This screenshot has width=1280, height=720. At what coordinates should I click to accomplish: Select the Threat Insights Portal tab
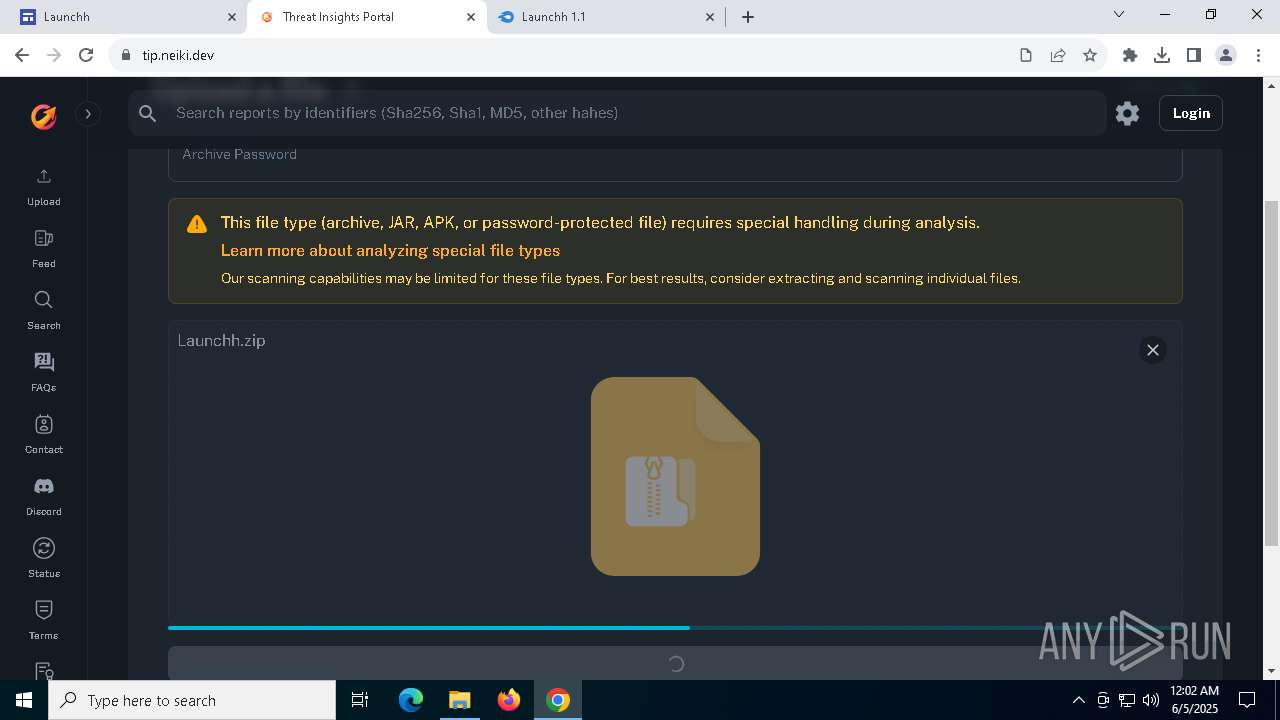(367, 17)
